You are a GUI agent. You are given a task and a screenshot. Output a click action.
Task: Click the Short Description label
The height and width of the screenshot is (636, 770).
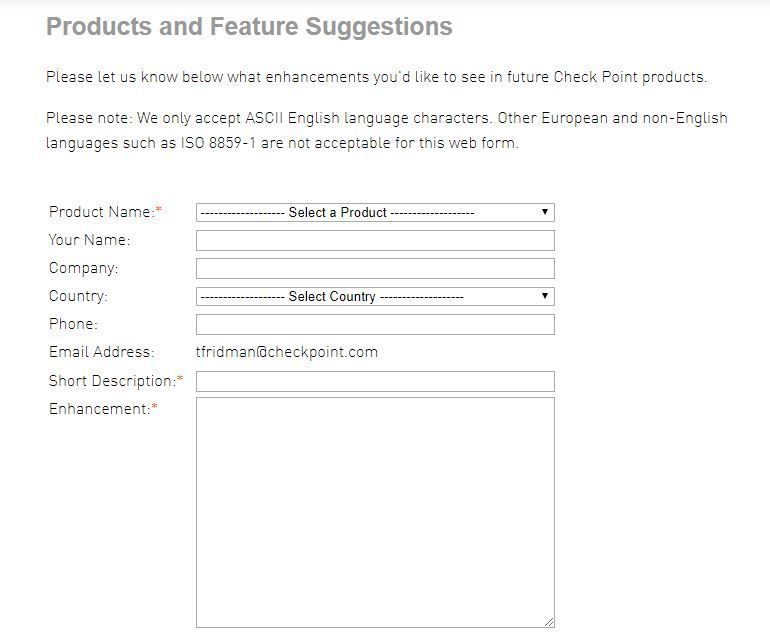[112, 381]
